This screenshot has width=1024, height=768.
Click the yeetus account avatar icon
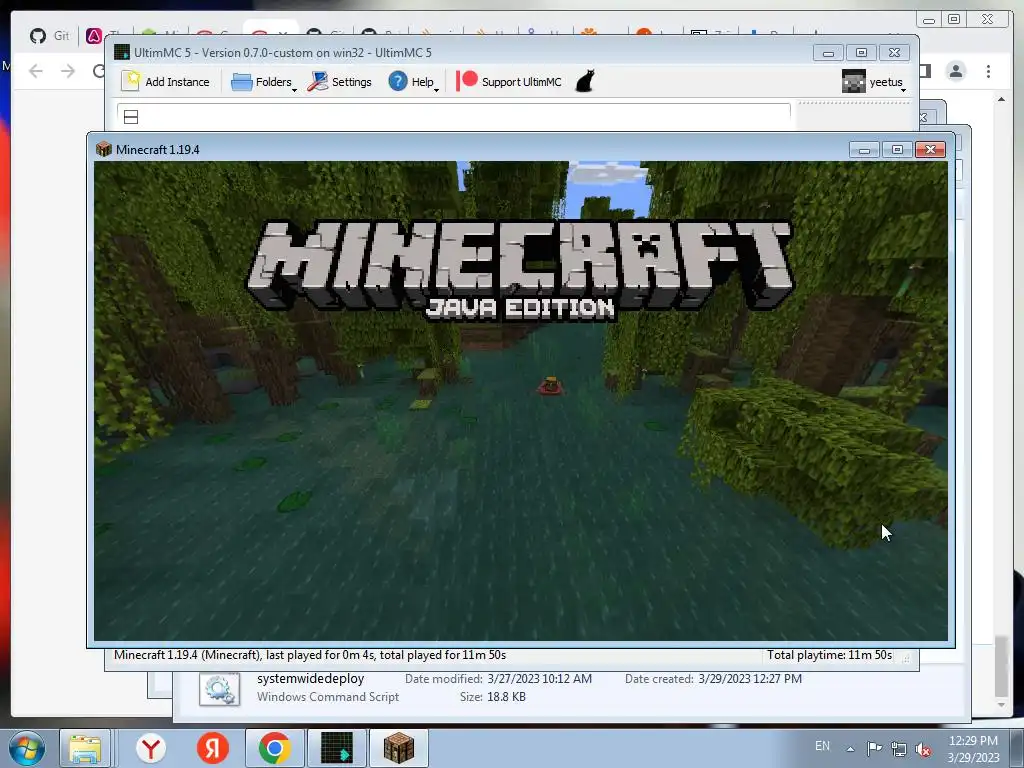[x=854, y=82]
